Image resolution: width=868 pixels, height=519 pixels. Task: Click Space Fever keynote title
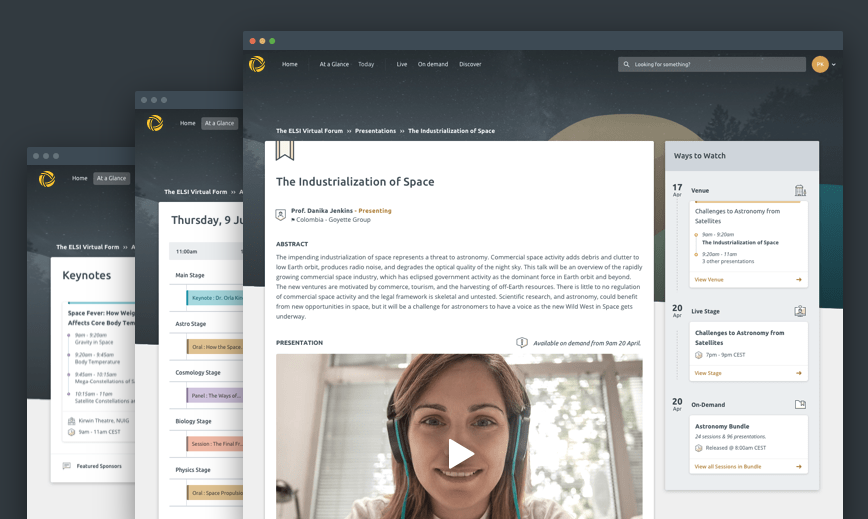pos(101,318)
